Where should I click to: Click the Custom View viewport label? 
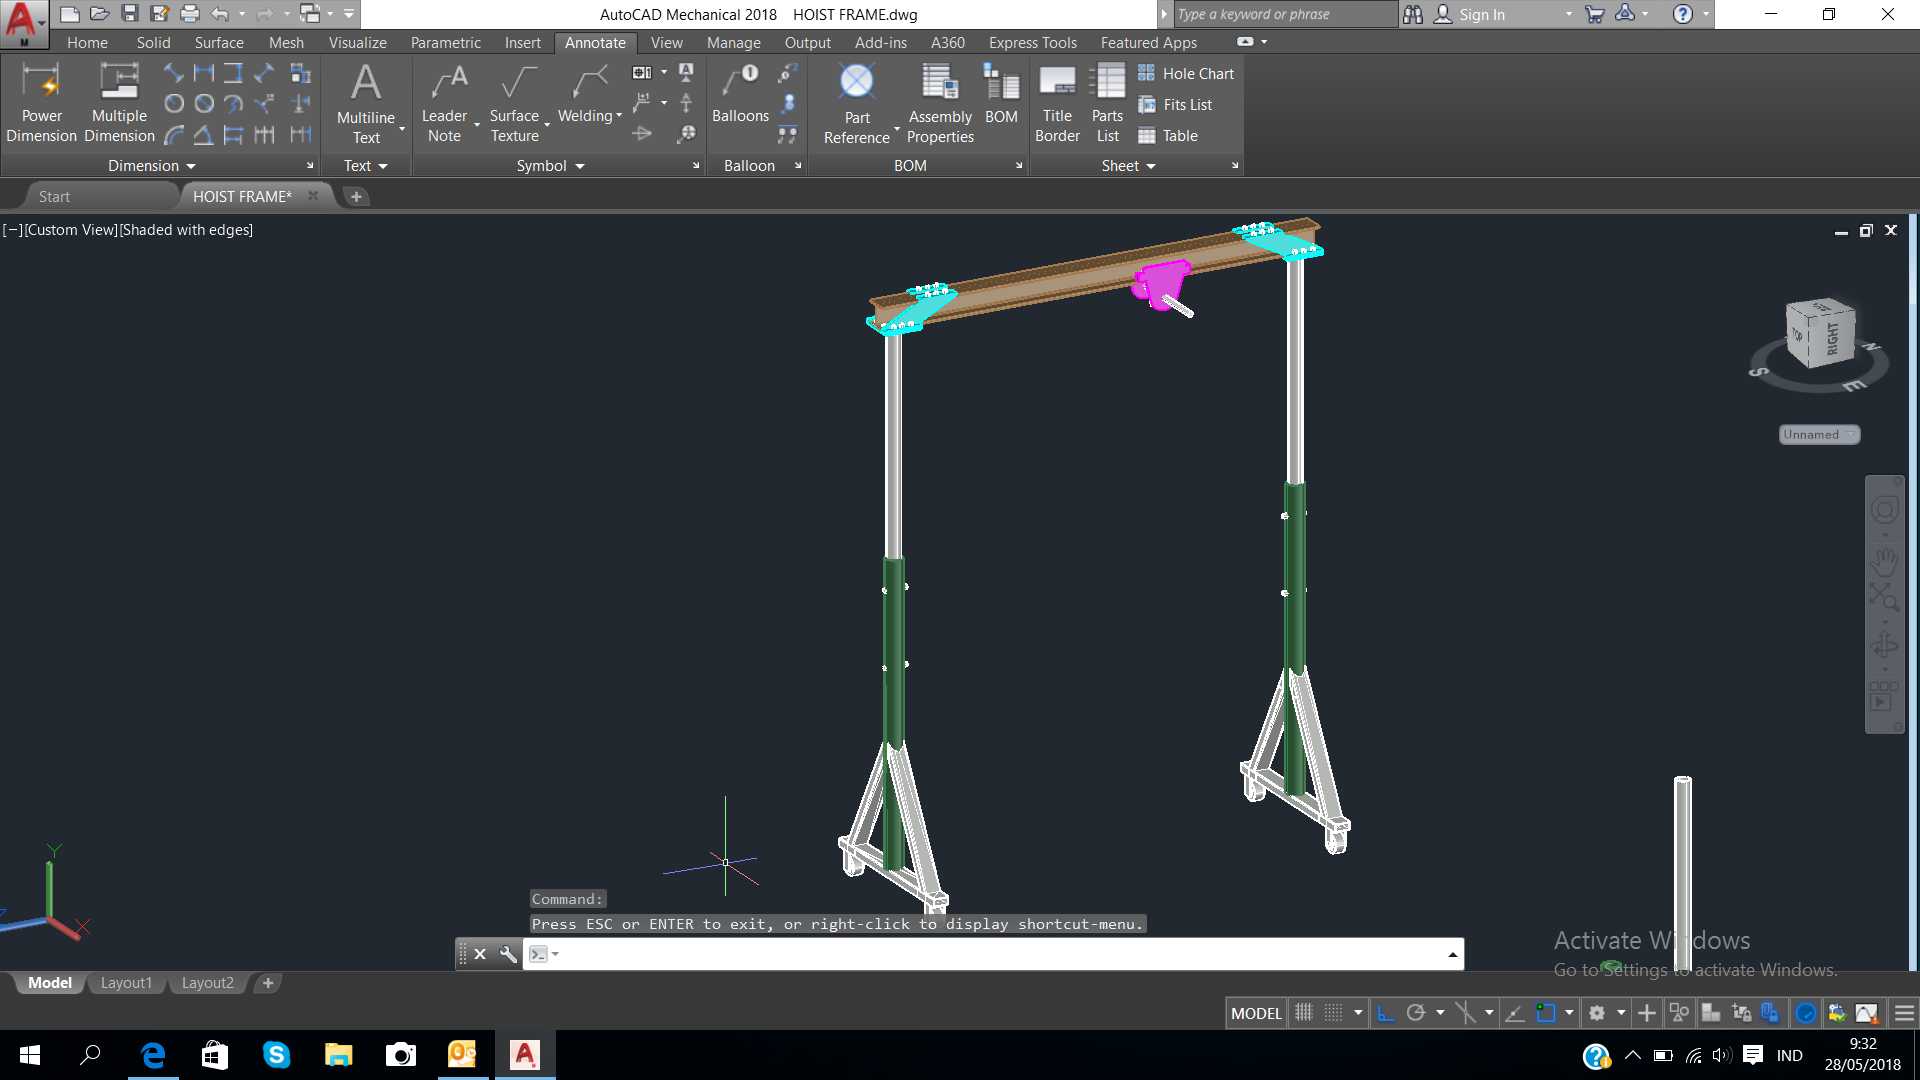point(71,230)
